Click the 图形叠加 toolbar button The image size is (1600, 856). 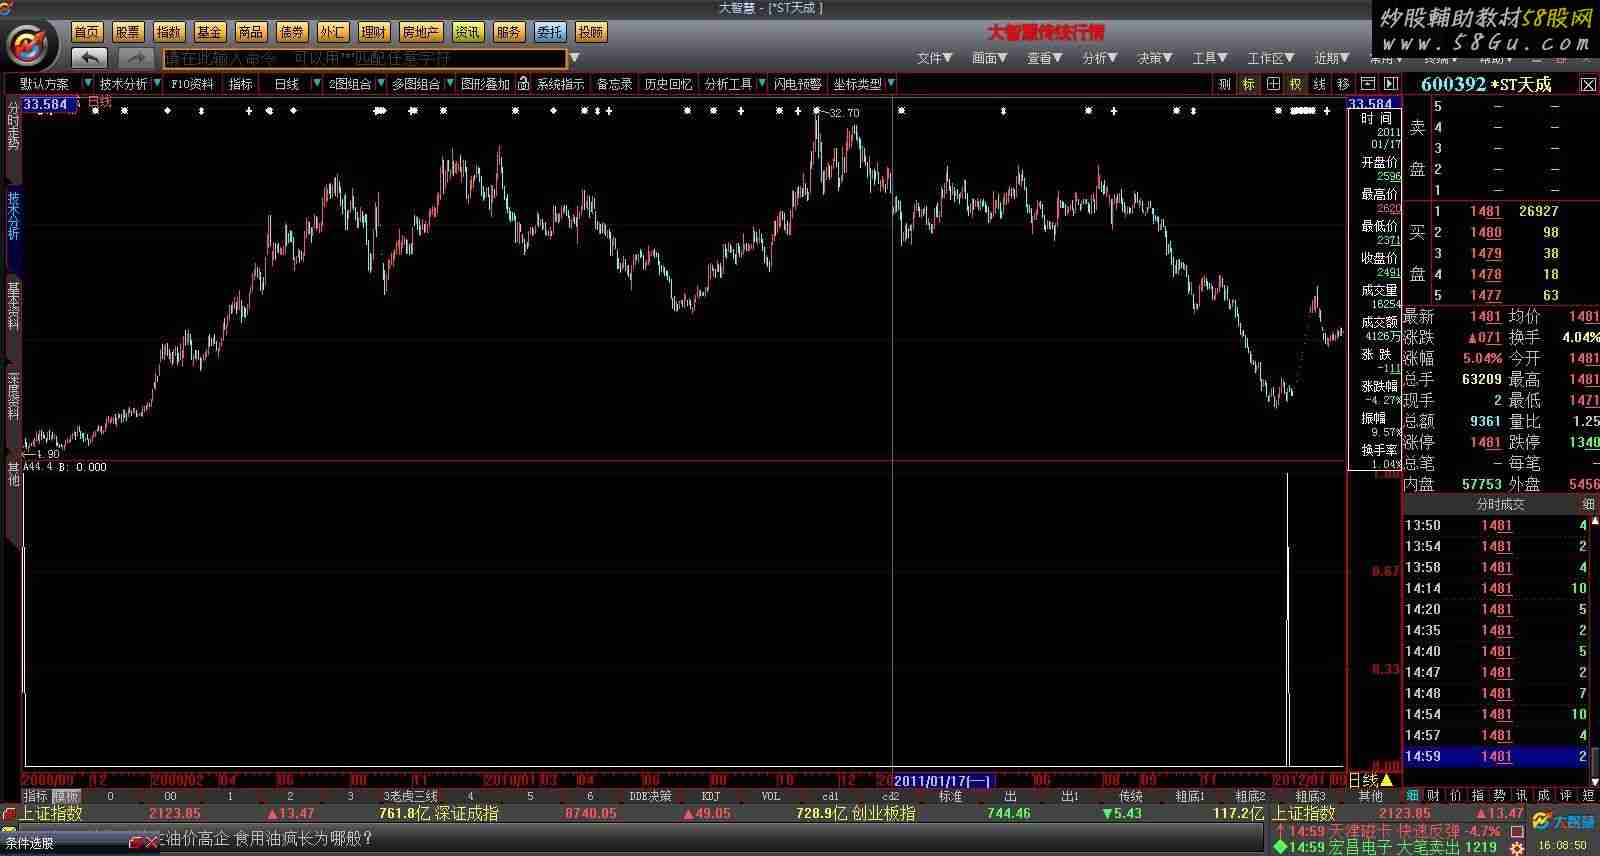[x=486, y=84]
